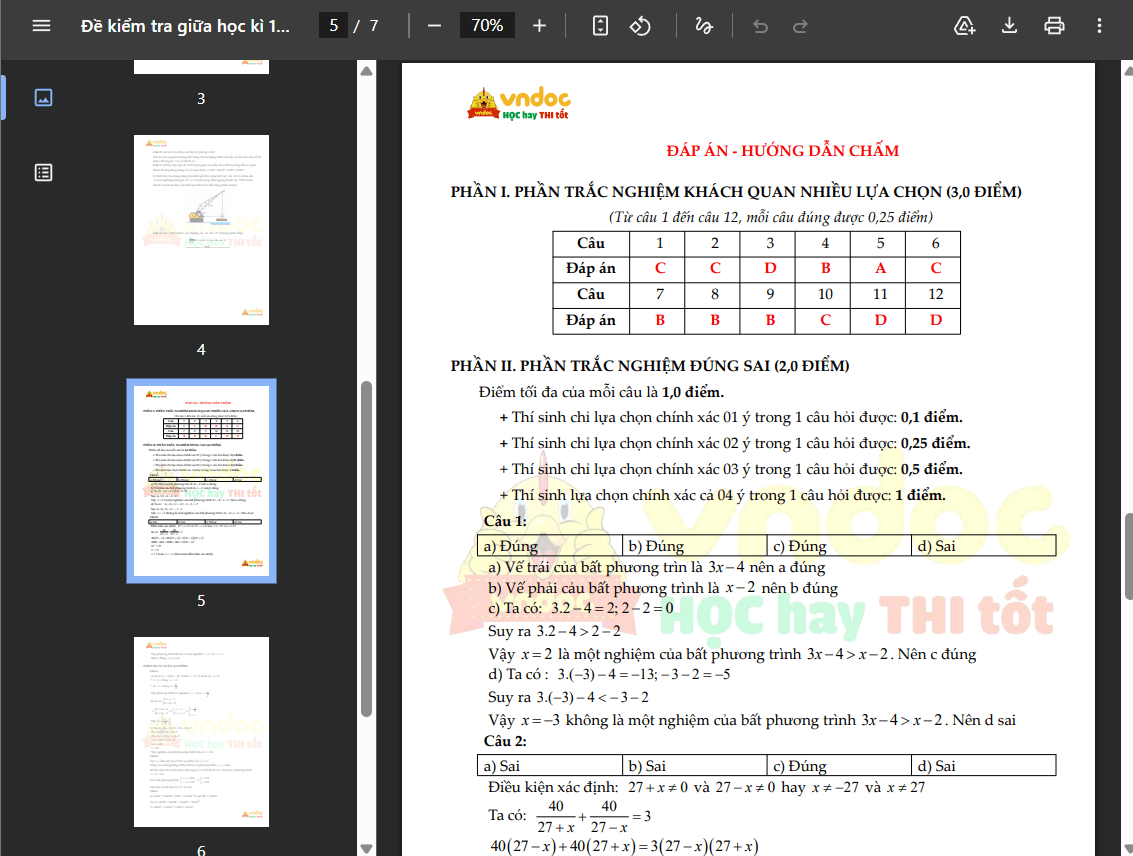
Task: Undo the last annotation
Action: pyautogui.click(x=760, y=26)
